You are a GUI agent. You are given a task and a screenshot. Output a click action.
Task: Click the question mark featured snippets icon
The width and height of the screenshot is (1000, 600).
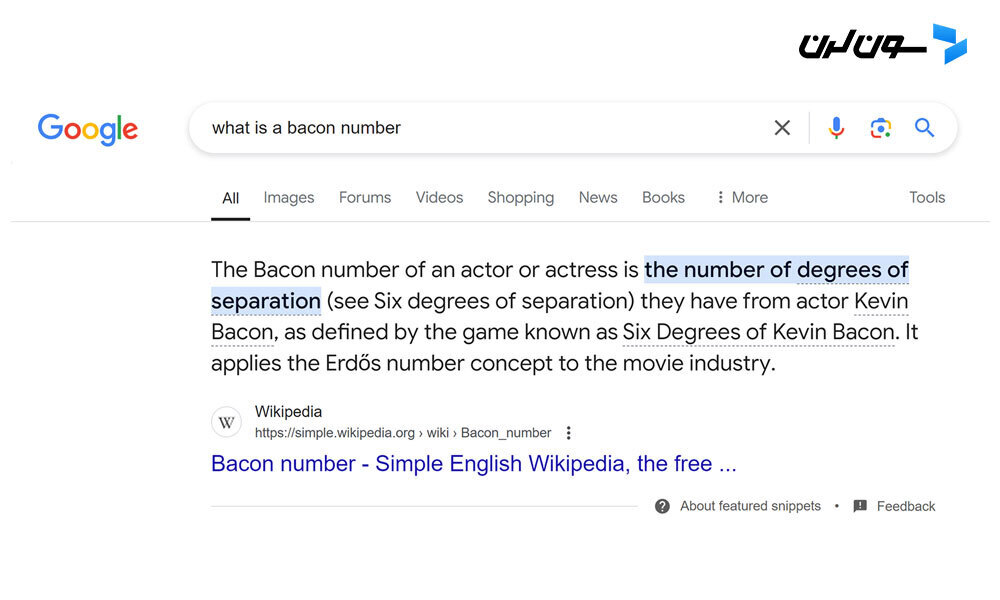(x=662, y=506)
